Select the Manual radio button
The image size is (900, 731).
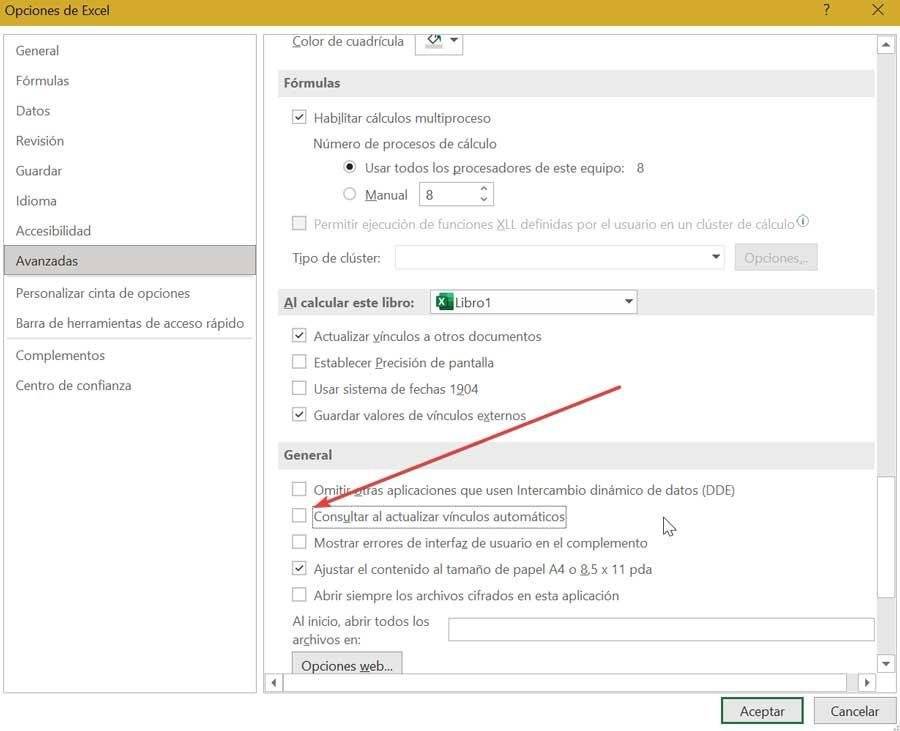click(x=350, y=195)
